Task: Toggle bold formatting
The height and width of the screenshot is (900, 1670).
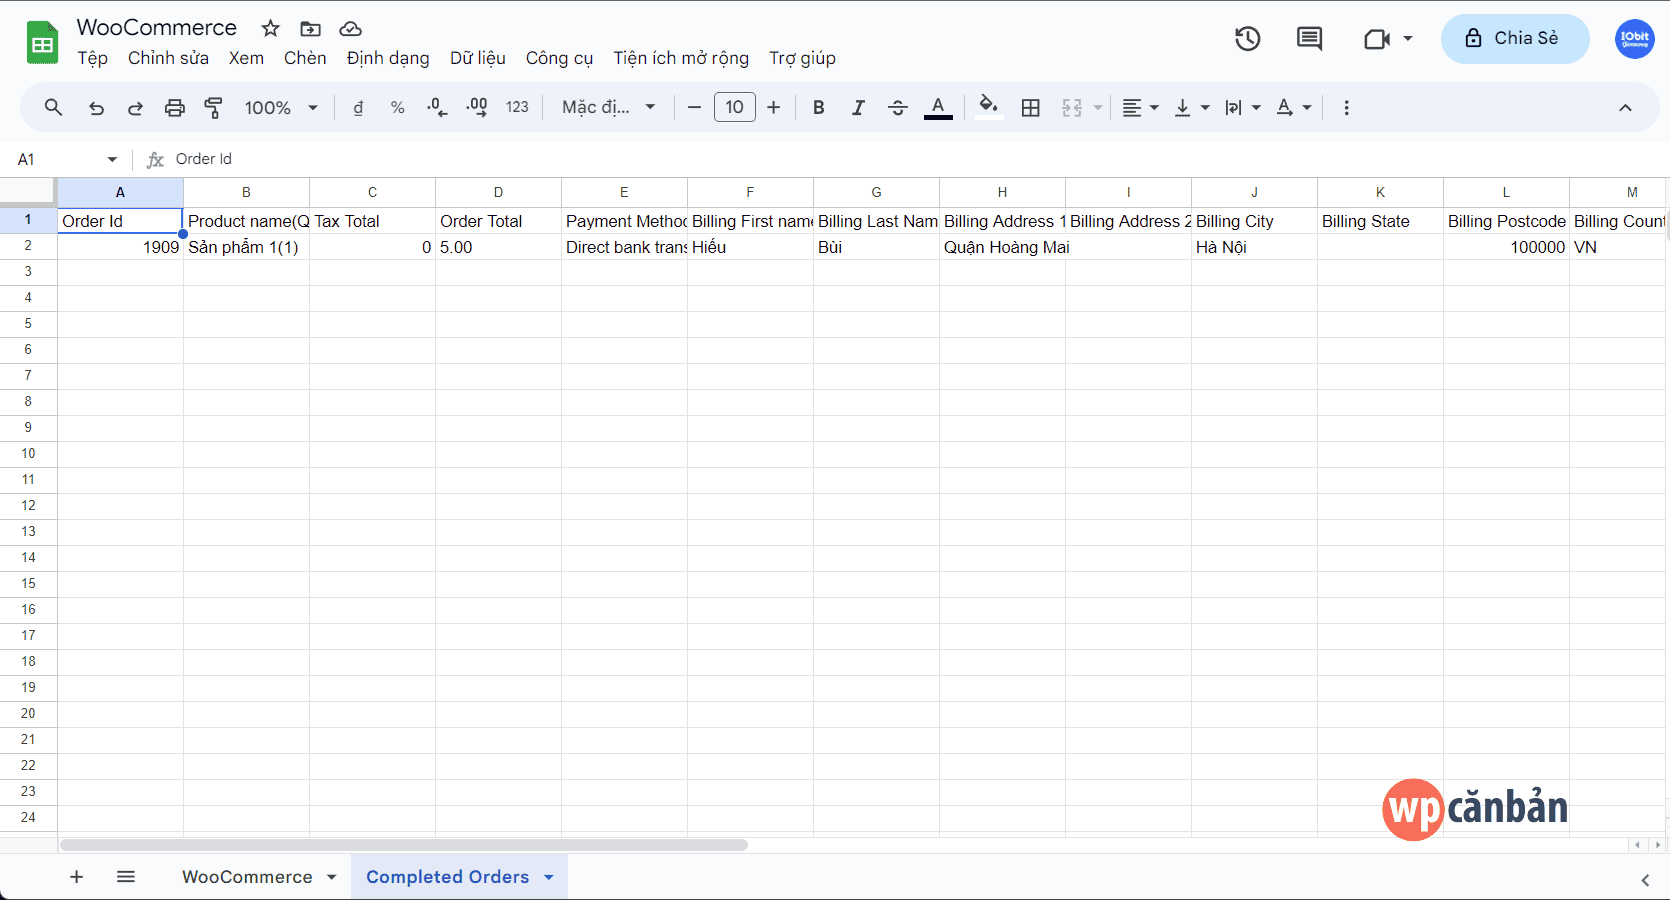Action: 818,107
